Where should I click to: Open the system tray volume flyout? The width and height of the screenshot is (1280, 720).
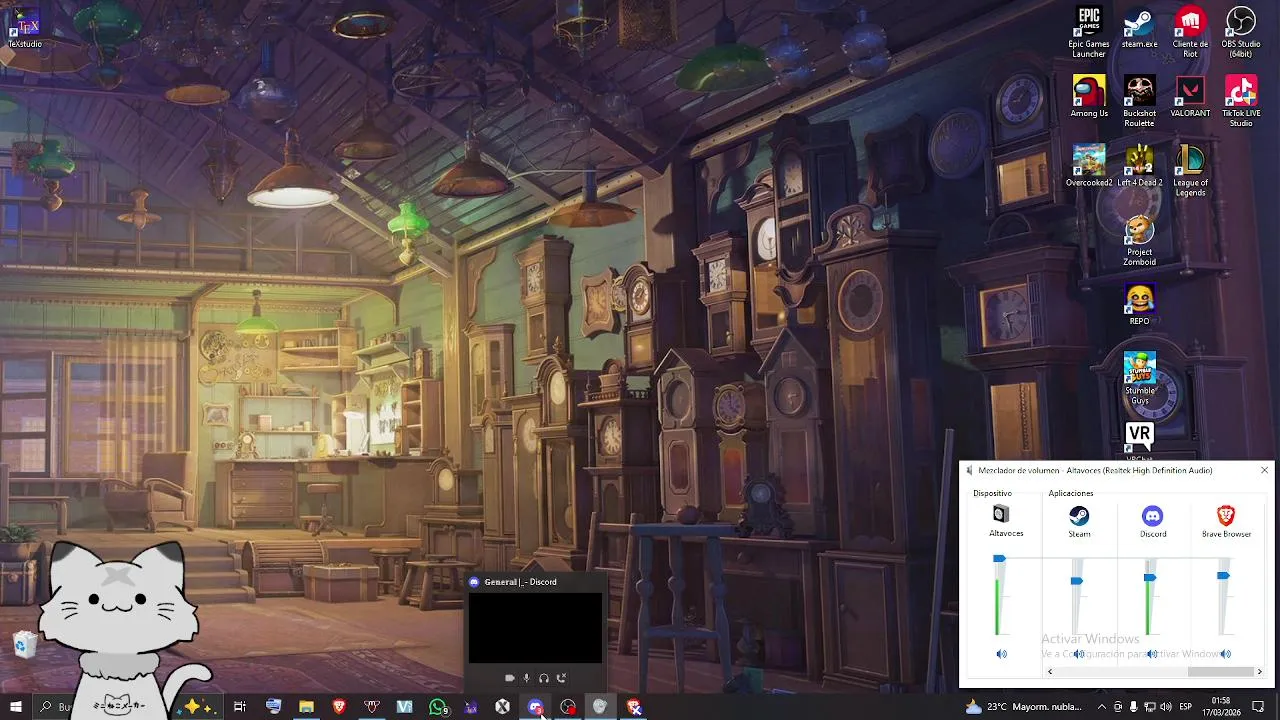click(1165, 707)
